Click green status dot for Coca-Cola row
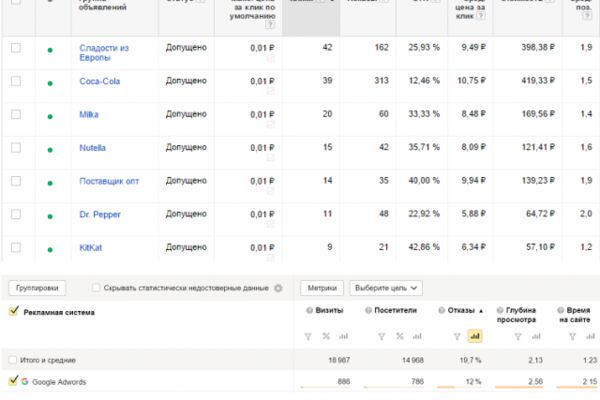Screen dimensions: 600x400 (x=50, y=83)
